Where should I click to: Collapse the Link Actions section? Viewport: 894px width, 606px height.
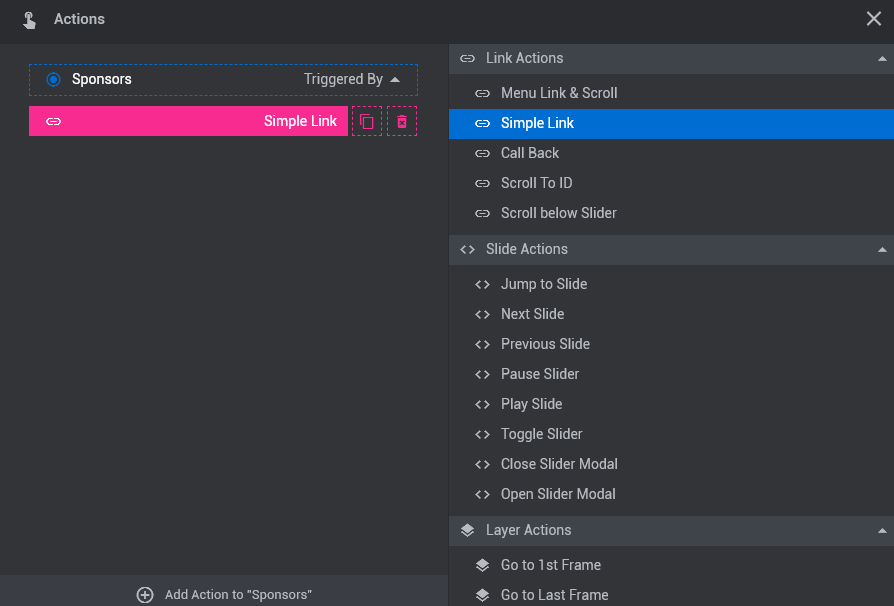pyautogui.click(x=882, y=59)
